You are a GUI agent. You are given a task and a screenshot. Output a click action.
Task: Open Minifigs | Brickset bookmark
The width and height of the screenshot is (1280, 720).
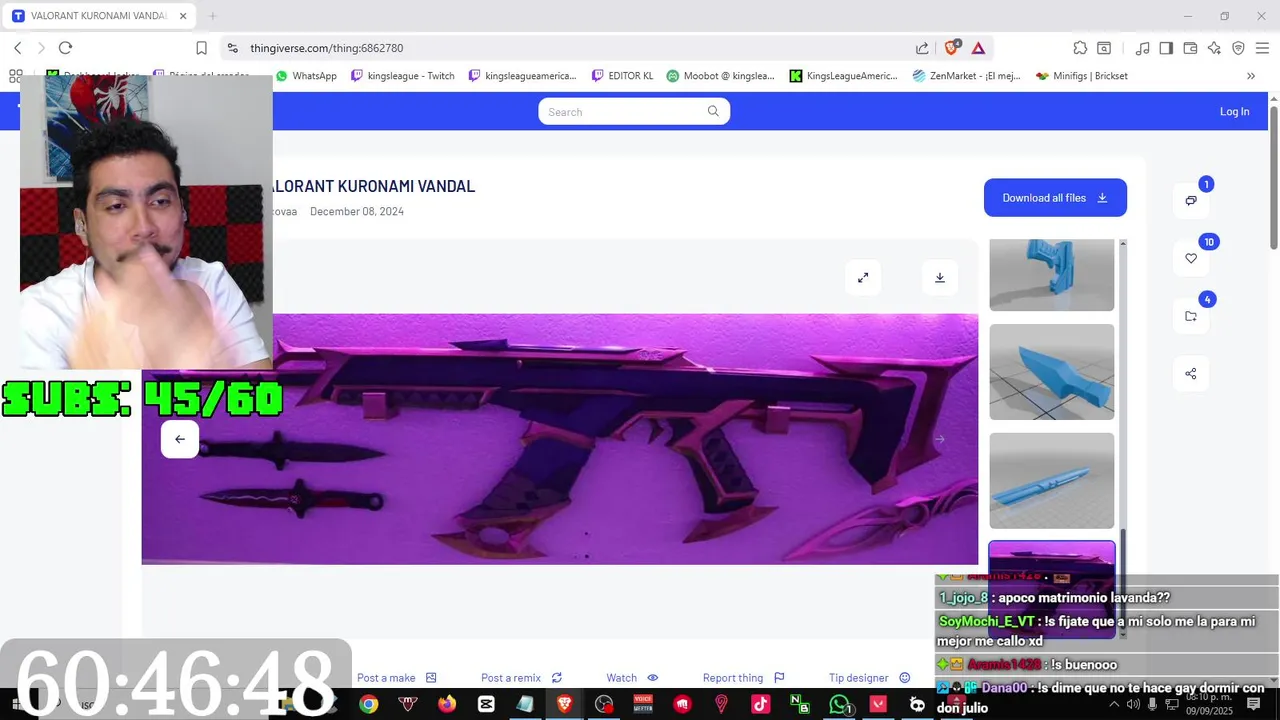point(1082,76)
